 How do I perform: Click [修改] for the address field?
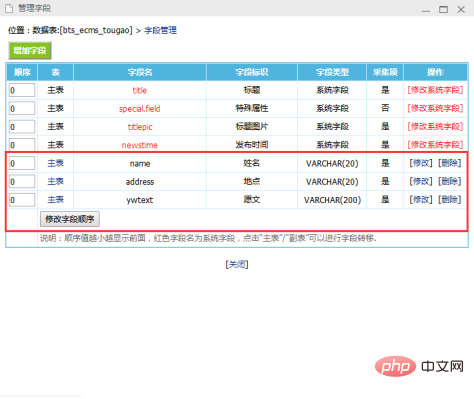(421, 181)
